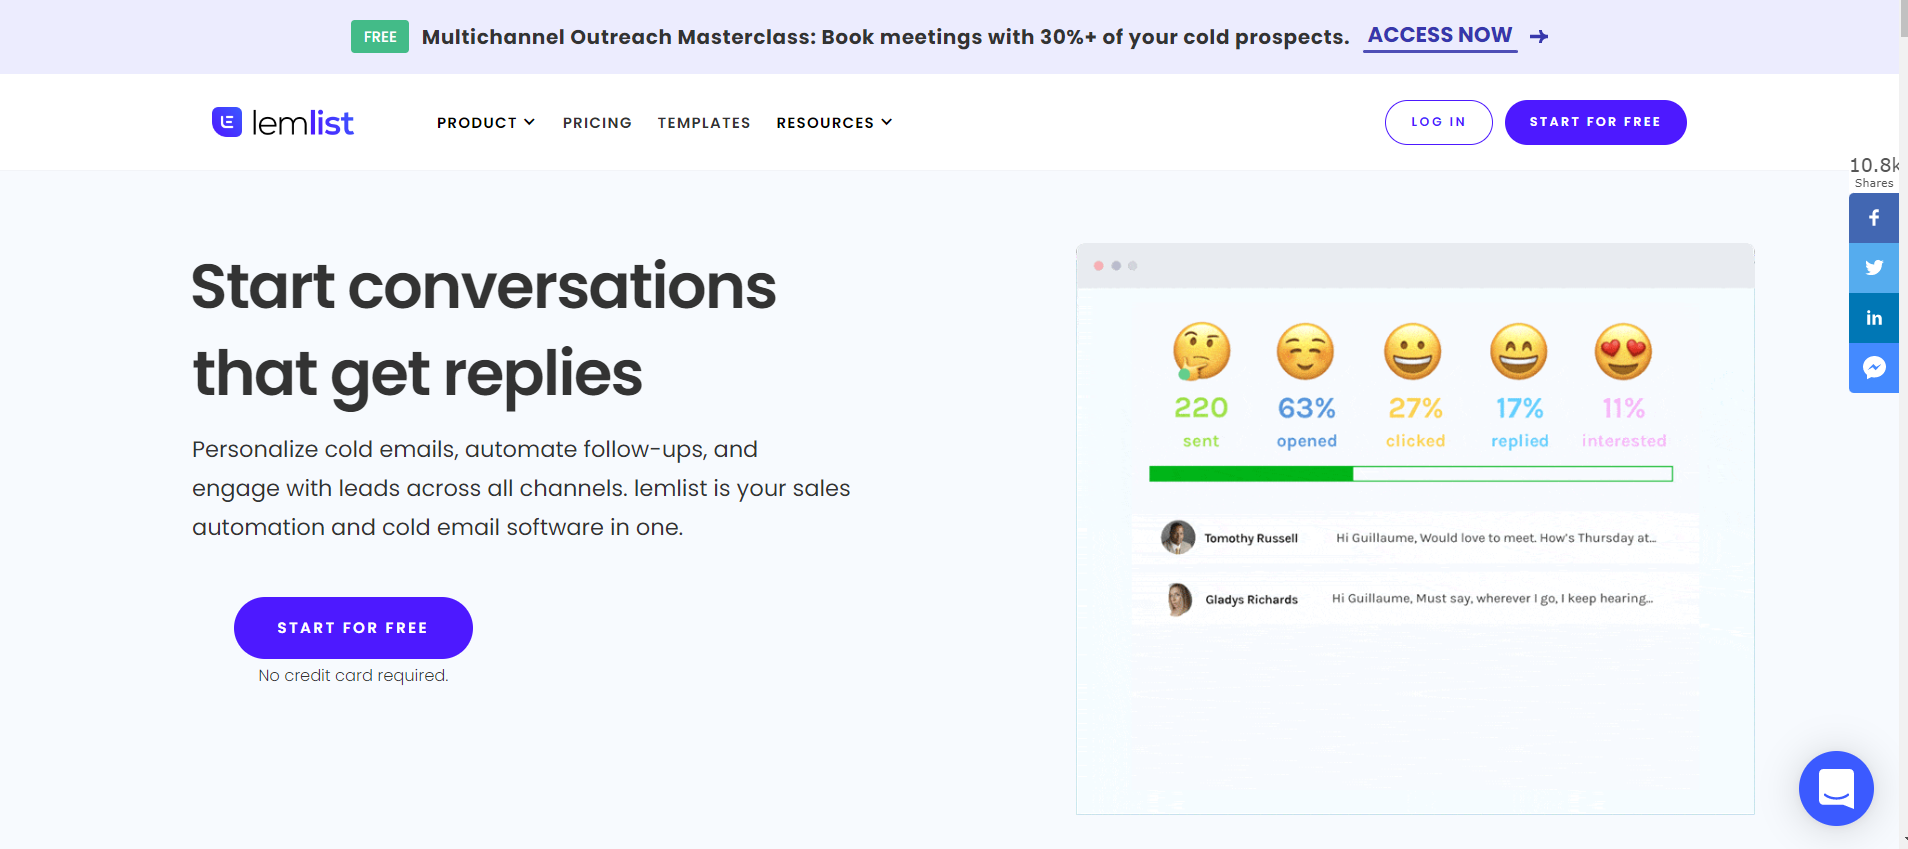This screenshot has width=1908, height=849.
Task: Click message 'Would love to meet'
Action: [1496, 538]
